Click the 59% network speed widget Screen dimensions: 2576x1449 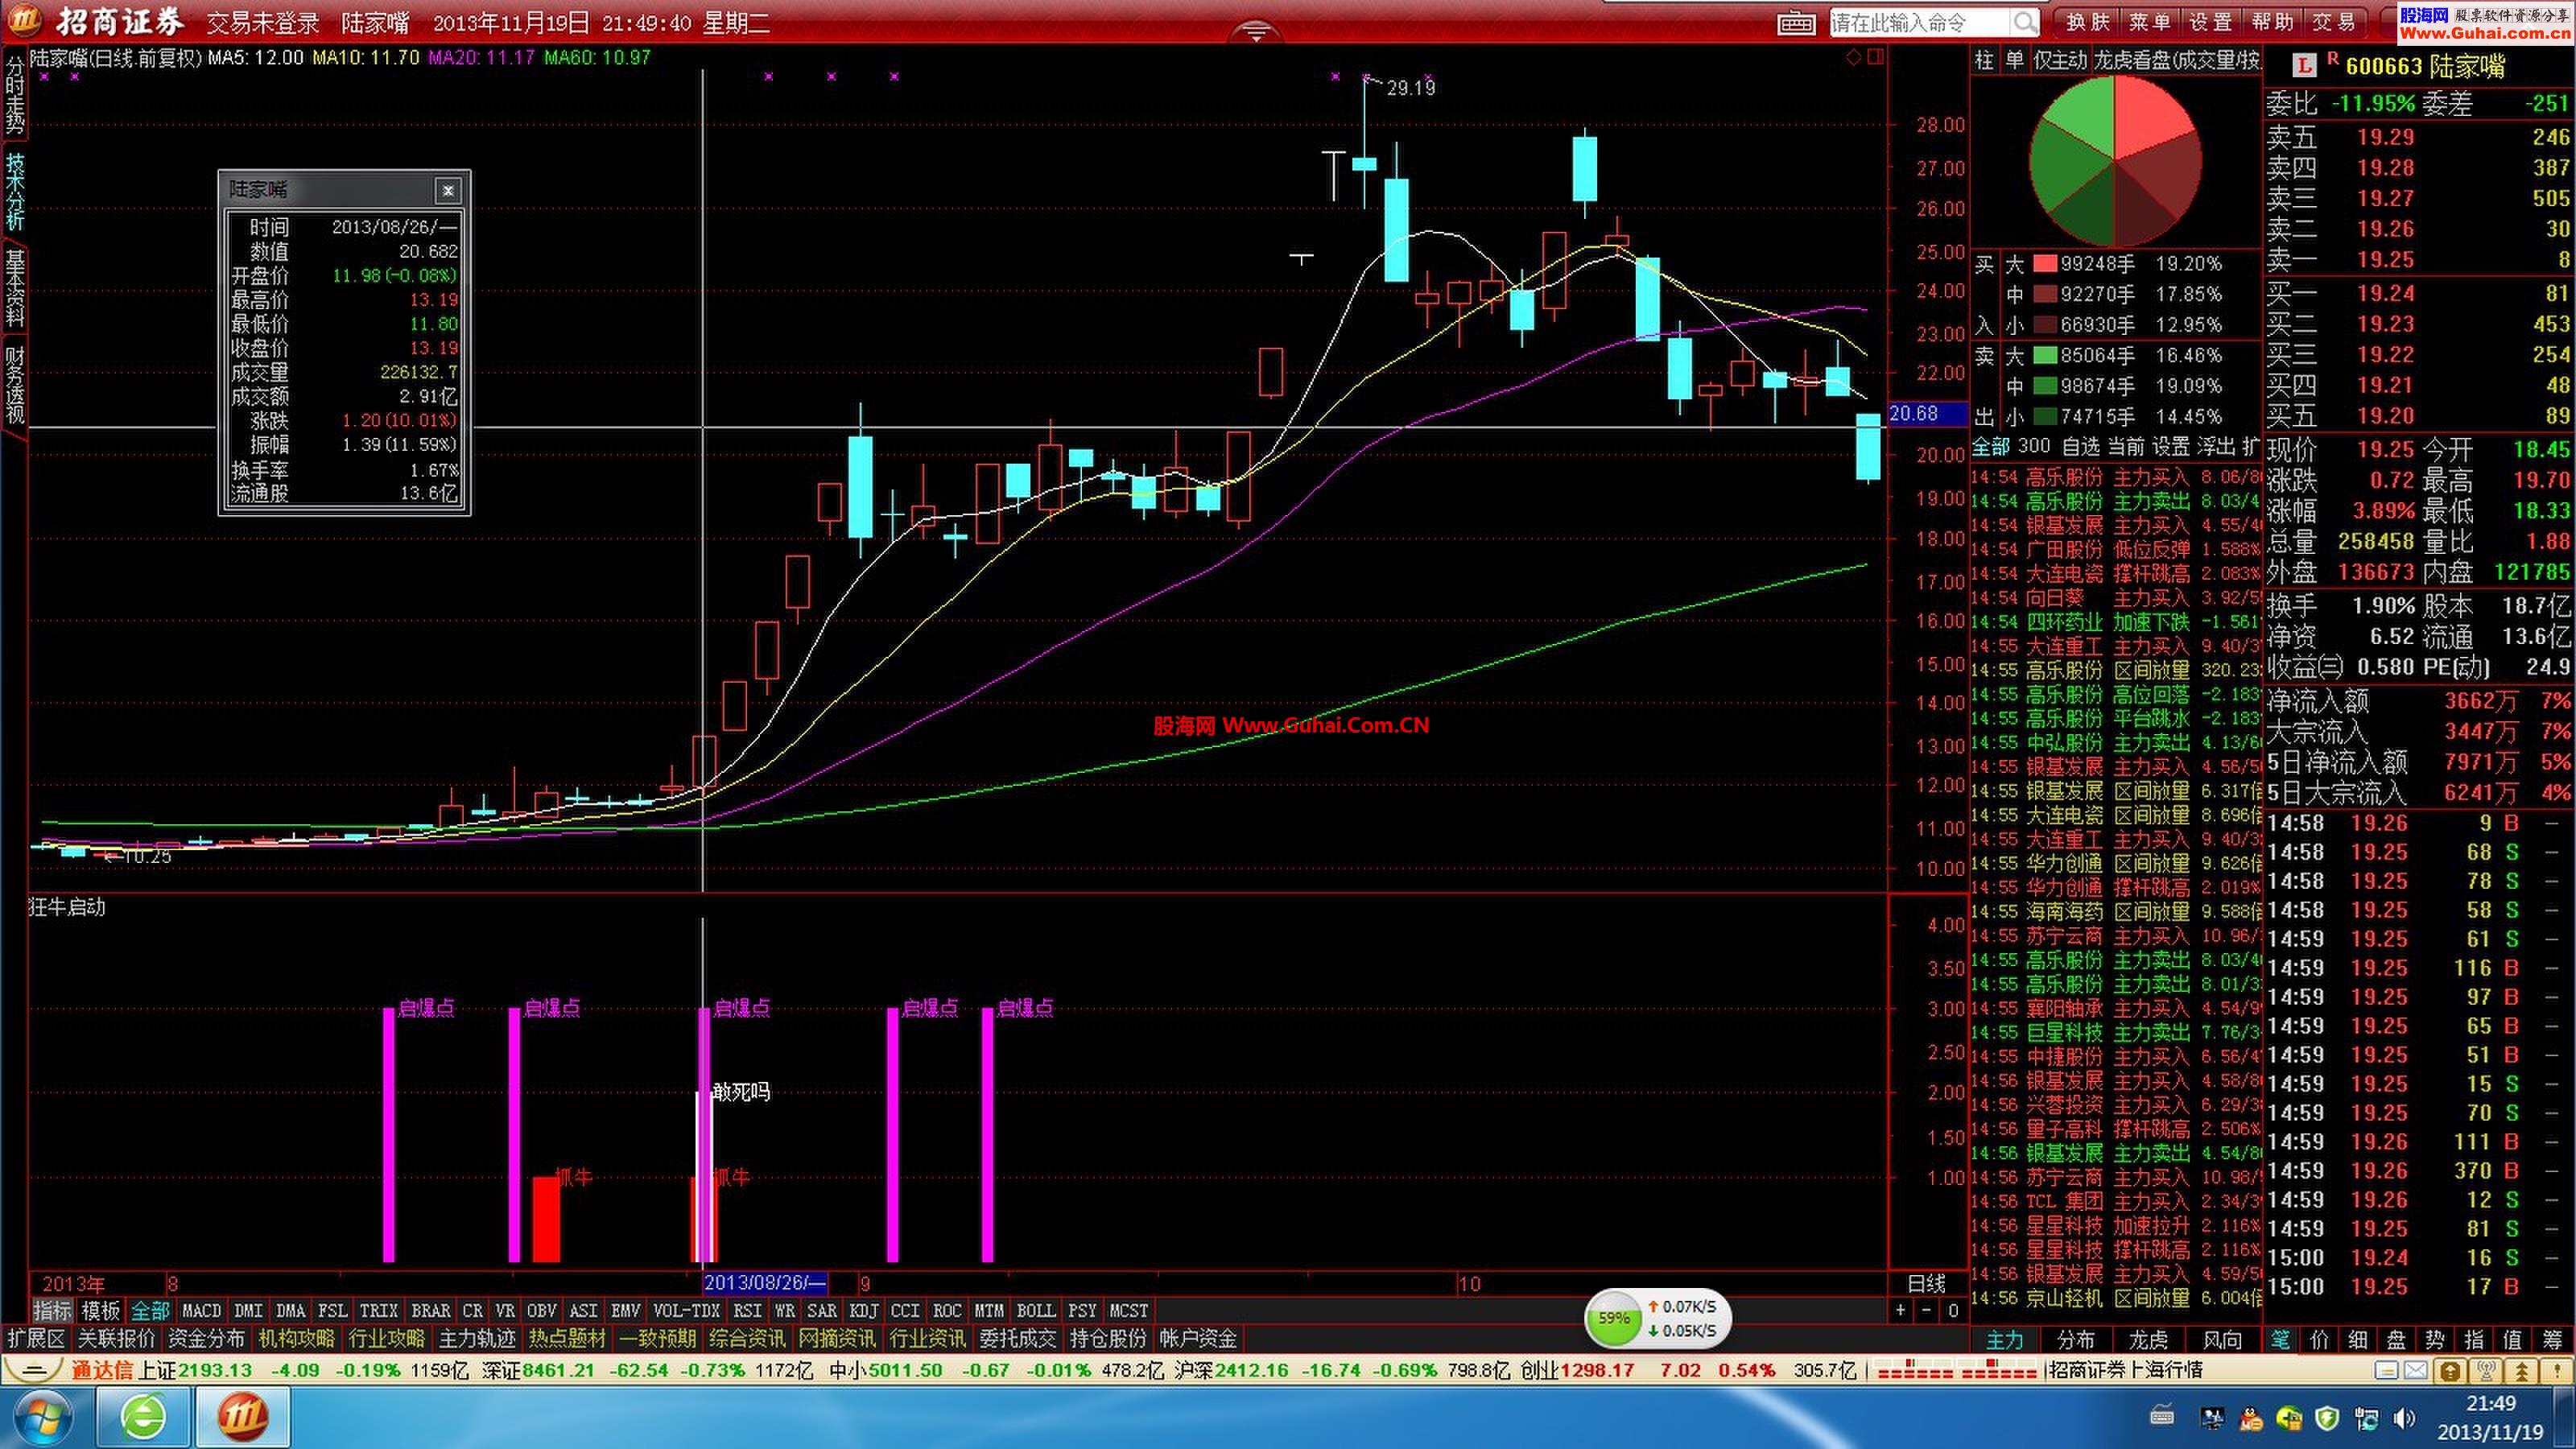[x=1657, y=1319]
